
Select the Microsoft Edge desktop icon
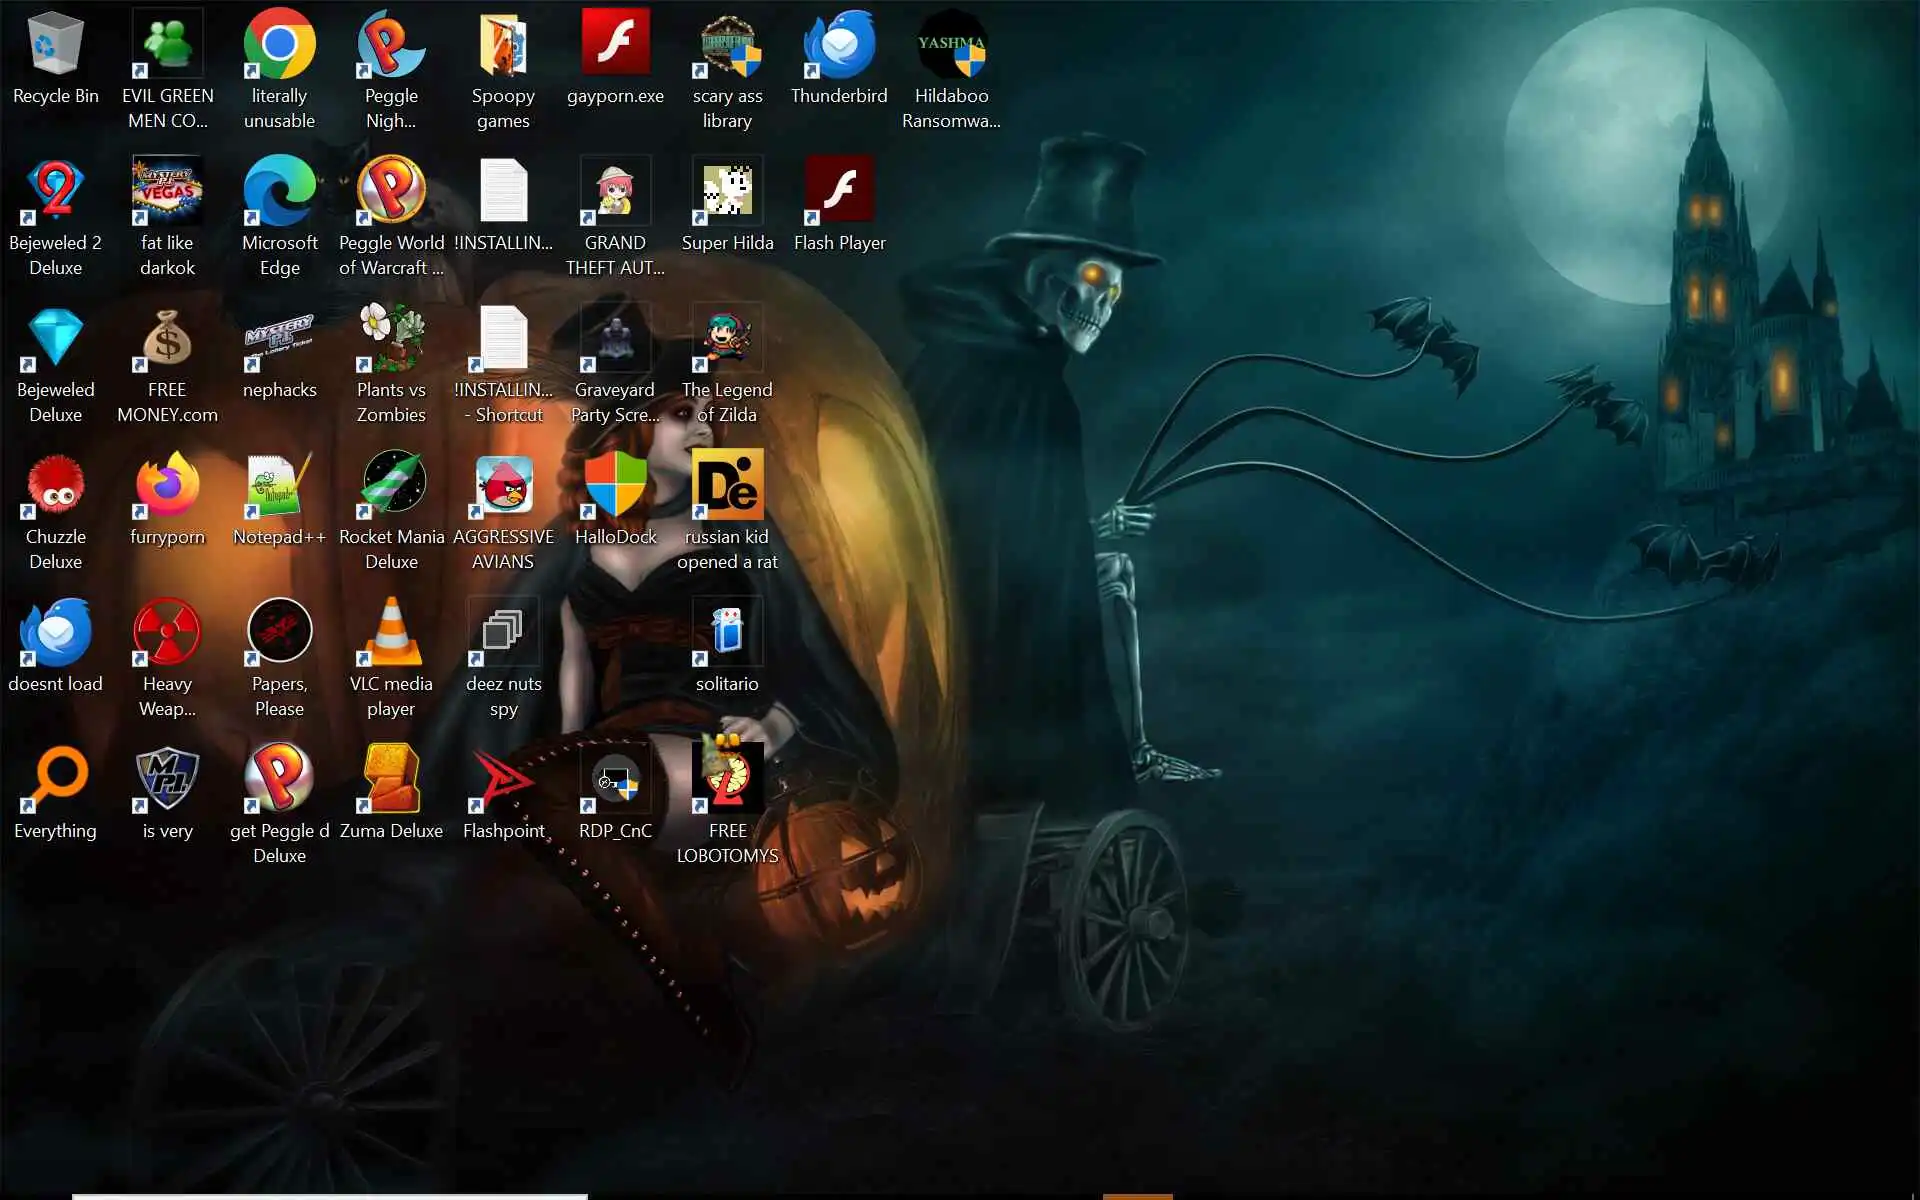click(x=279, y=190)
